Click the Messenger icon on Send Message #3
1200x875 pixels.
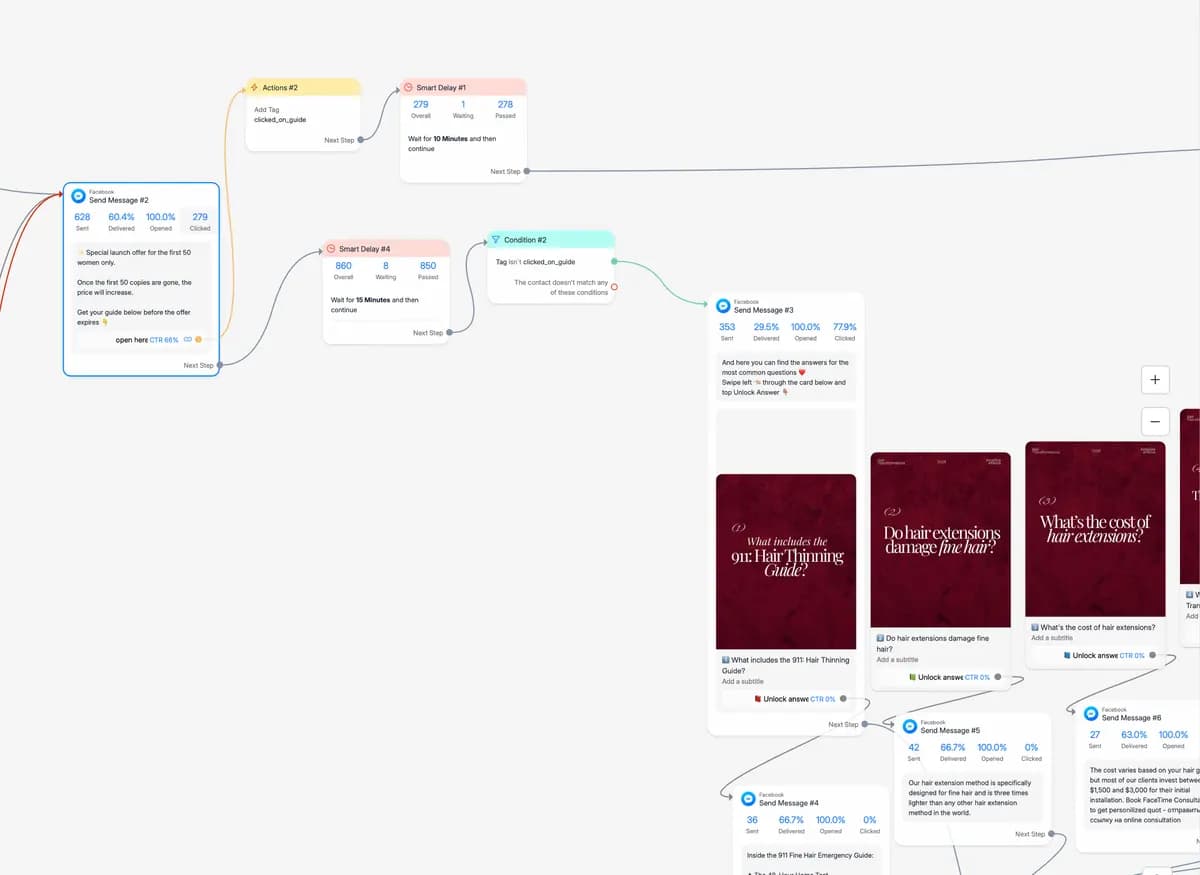[x=724, y=306]
